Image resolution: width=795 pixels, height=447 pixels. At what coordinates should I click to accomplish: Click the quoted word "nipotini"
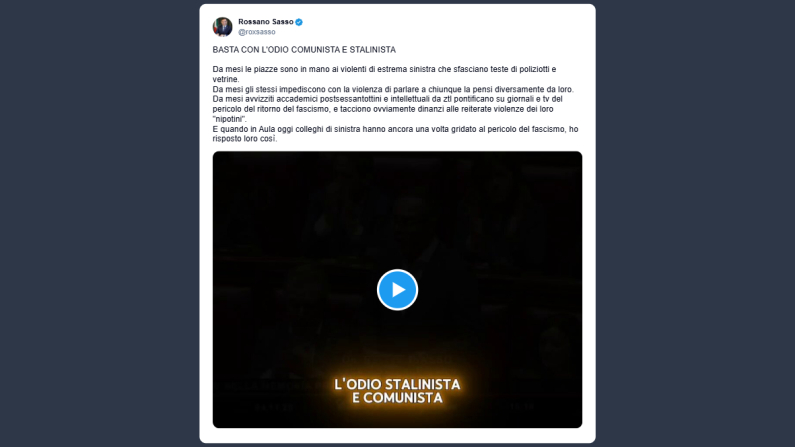pyautogui.click(x=229, y=119)
